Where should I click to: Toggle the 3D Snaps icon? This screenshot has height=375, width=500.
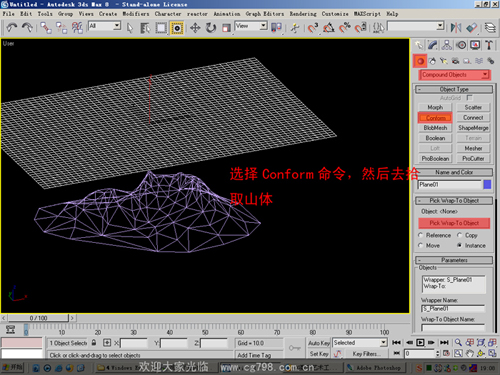pos(313,28)
